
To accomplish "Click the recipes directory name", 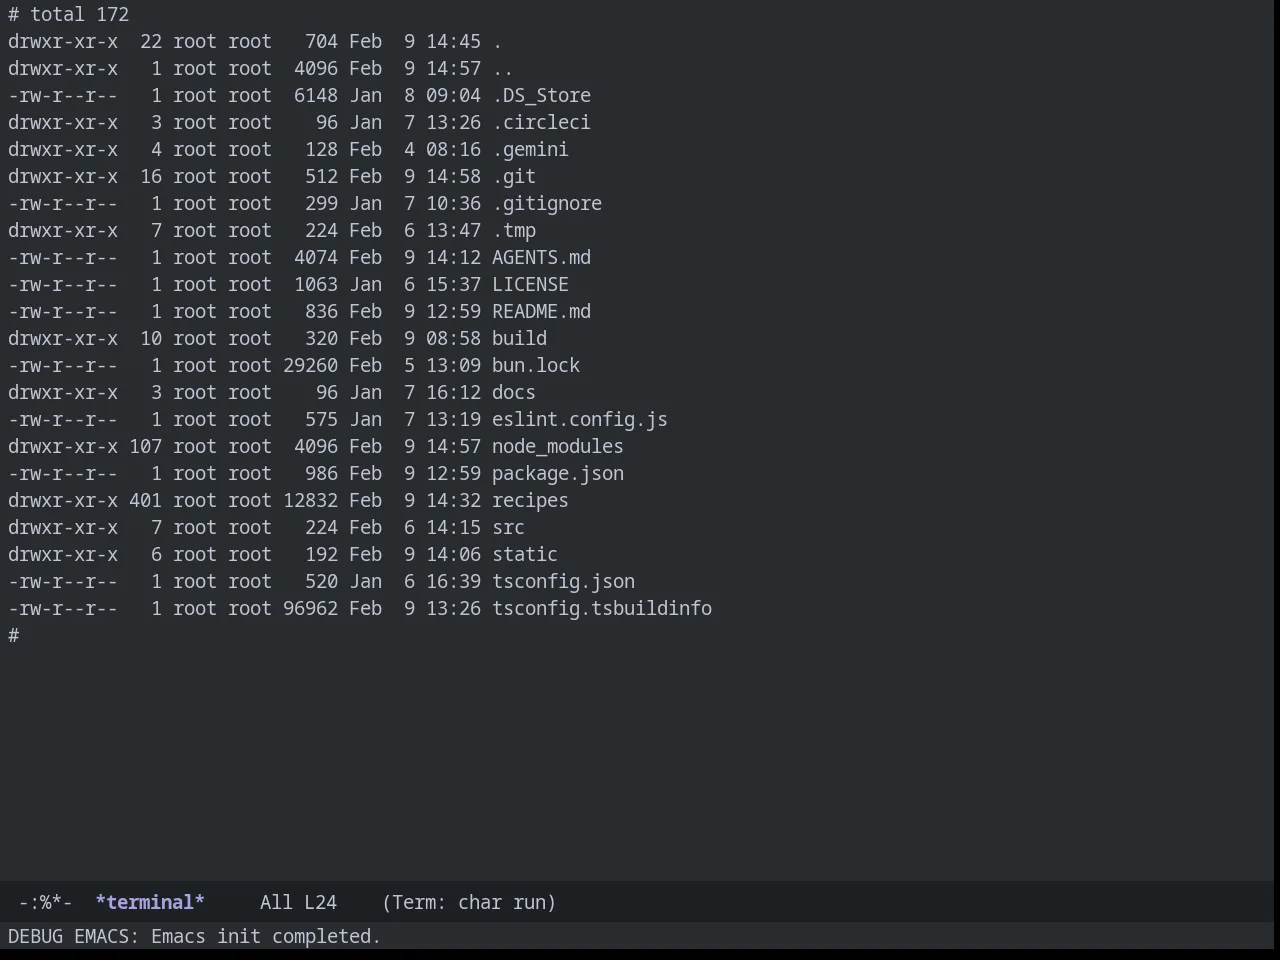I will coord(530,500).
